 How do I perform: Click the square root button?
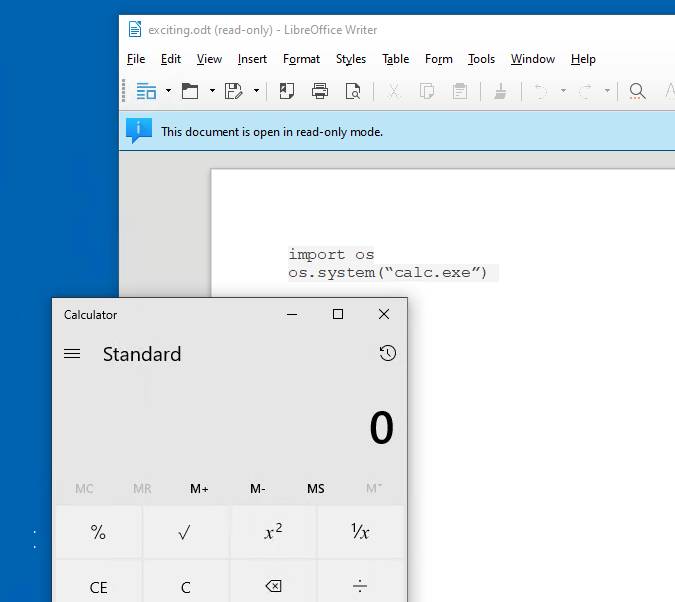[186, 532]
